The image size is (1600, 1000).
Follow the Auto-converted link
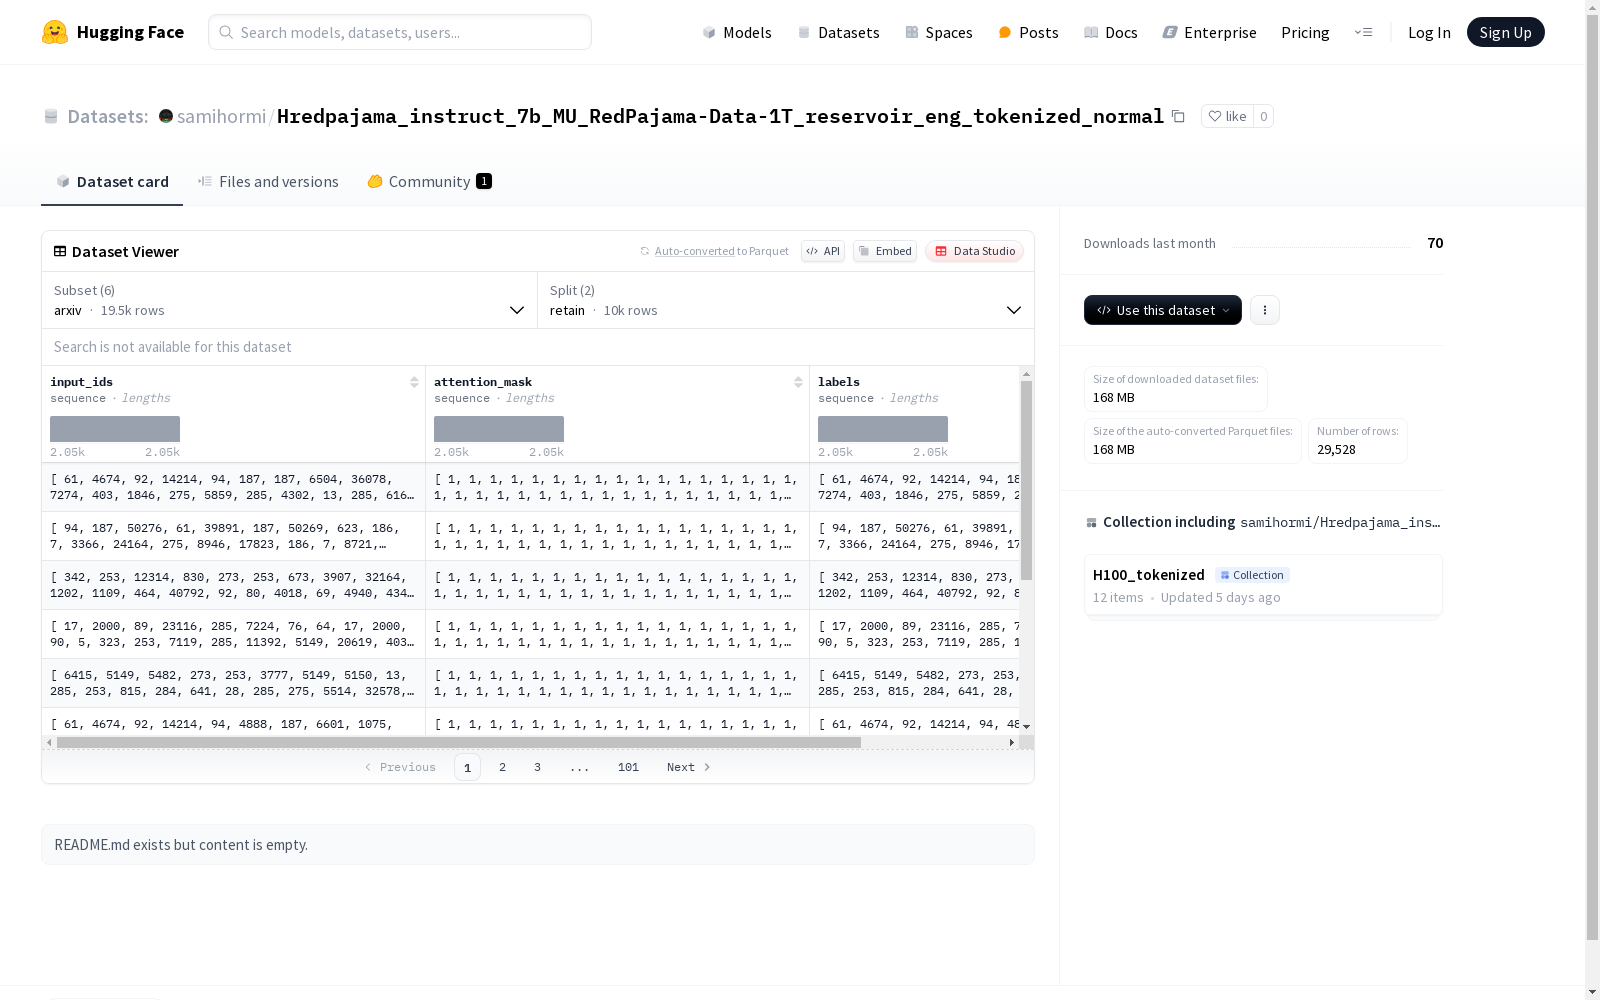[x=694, y=251]
